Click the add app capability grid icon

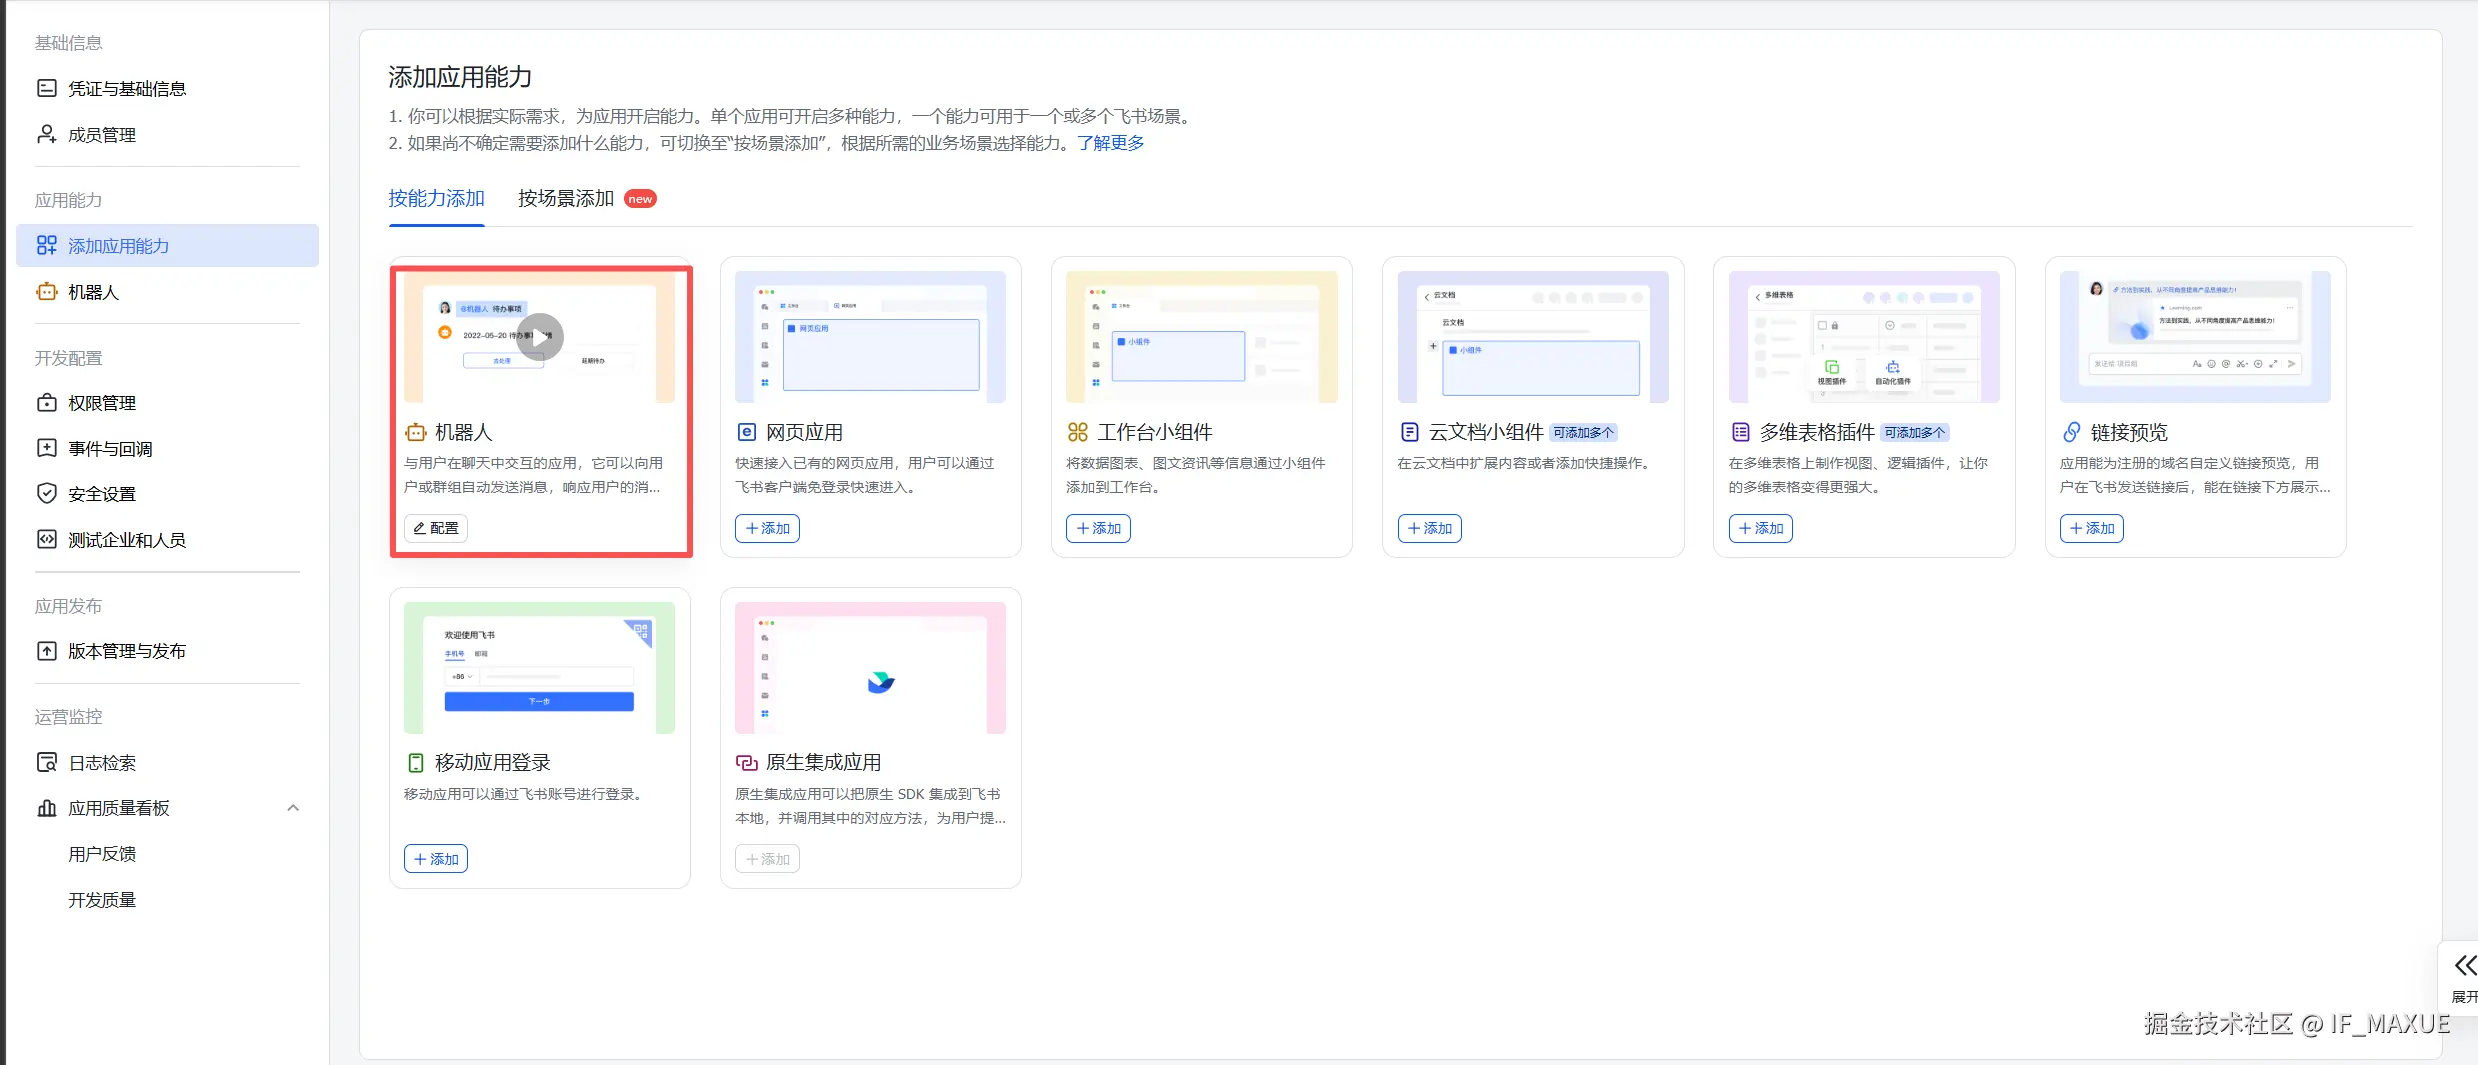tap(46, 245)
